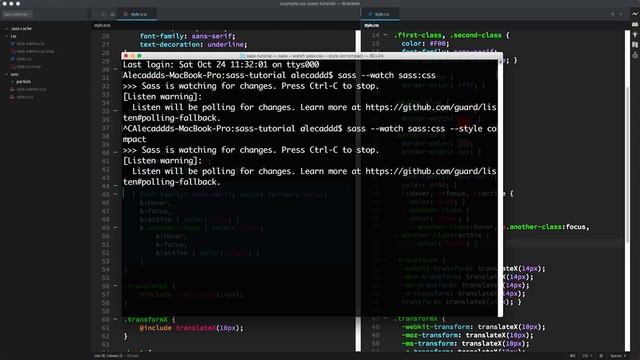Viewport: 640px width, 360px height.
Task: Click the green zoom button of Terminal
Action: click(139, 56)
